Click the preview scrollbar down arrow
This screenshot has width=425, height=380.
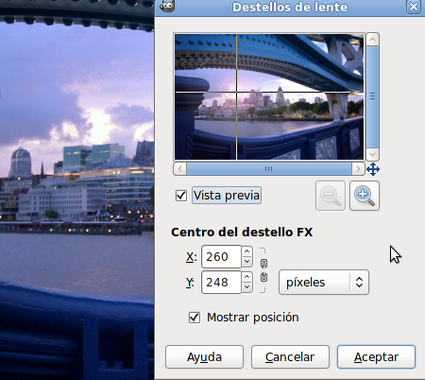point(372,154)
